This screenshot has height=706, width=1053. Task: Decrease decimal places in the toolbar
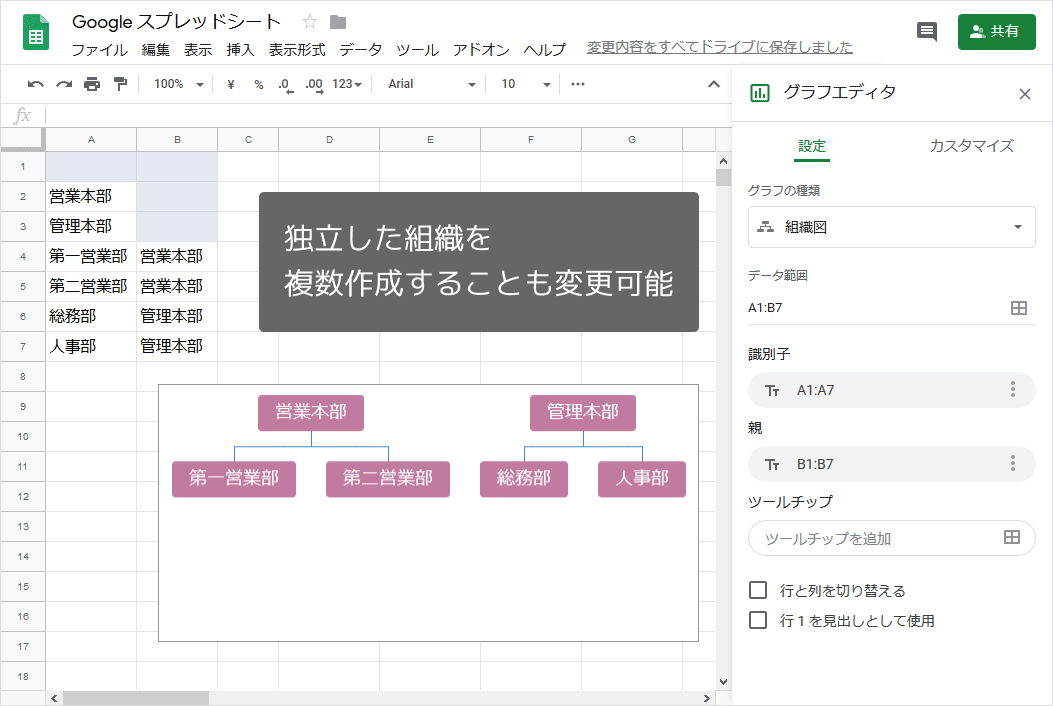click(x=285, y=84)
